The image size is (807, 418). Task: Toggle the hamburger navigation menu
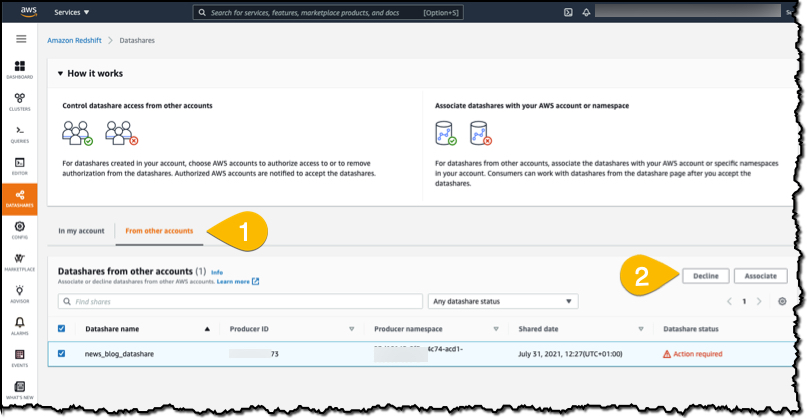tap(21, 39)
